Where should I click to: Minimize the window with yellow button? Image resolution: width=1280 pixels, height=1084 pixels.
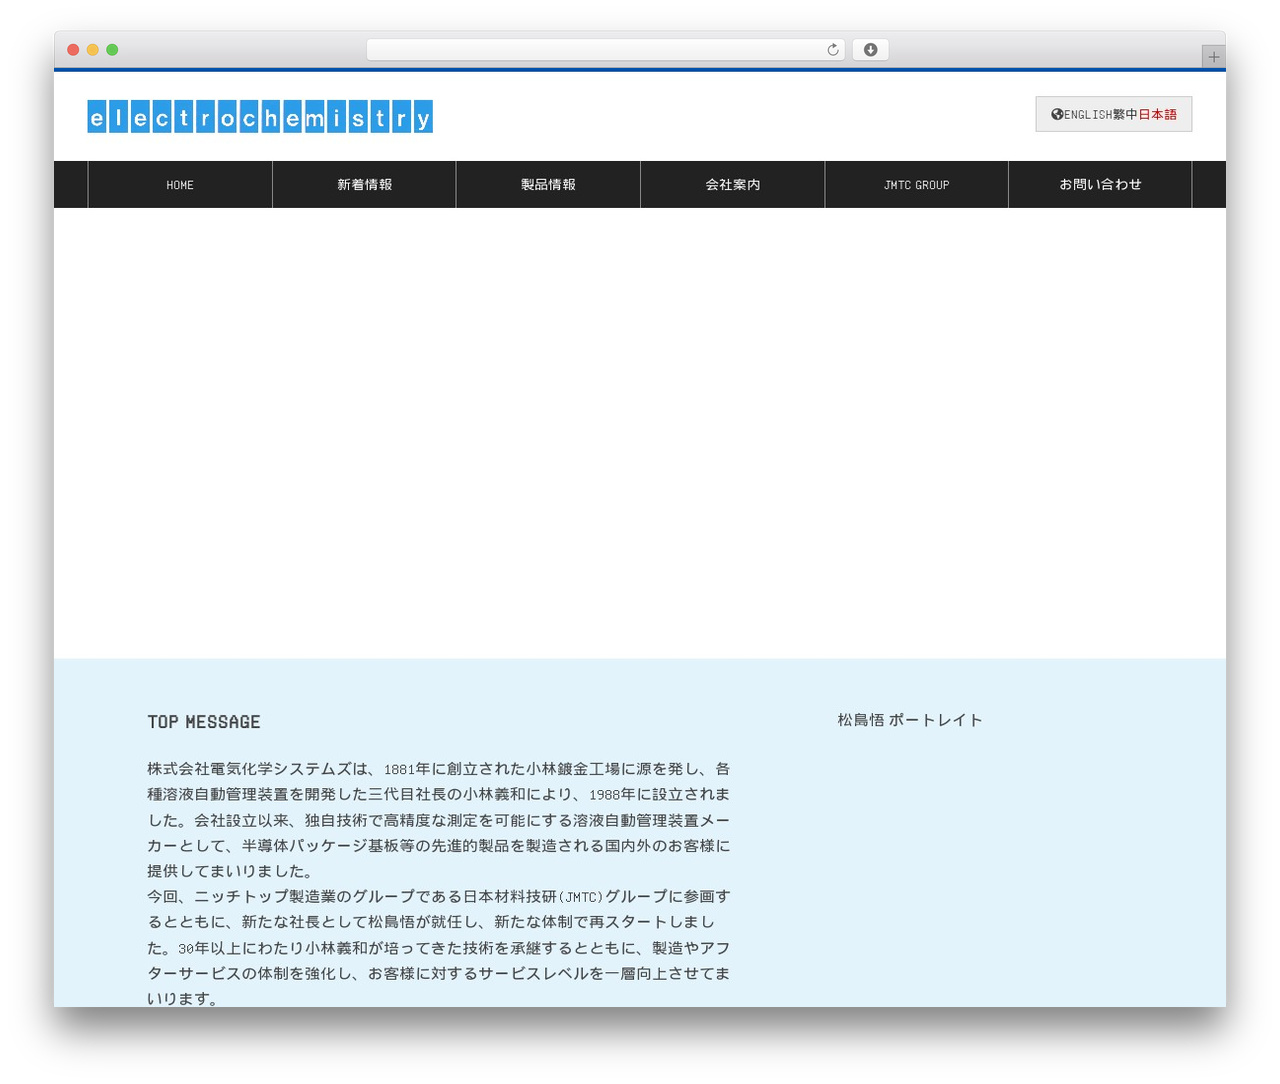tap(93, 50)
